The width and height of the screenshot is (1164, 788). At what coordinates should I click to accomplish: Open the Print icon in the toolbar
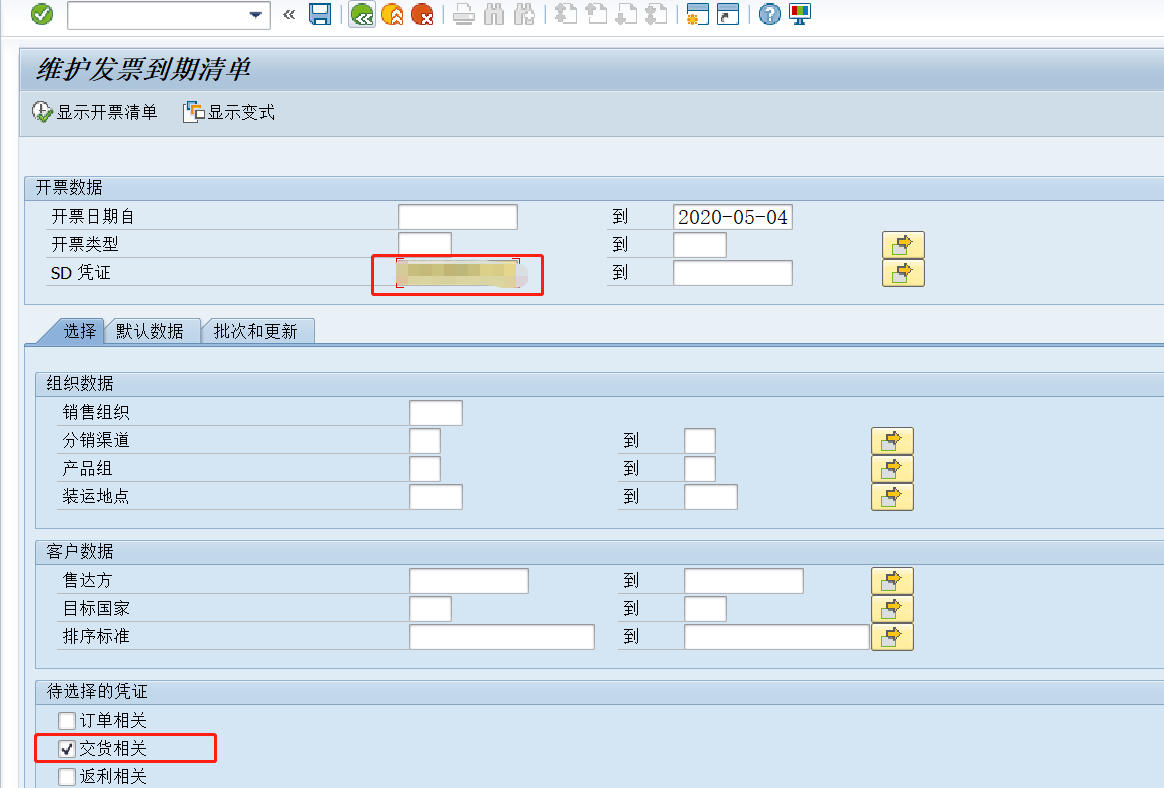pyautogui.click(x=463, y=15)
